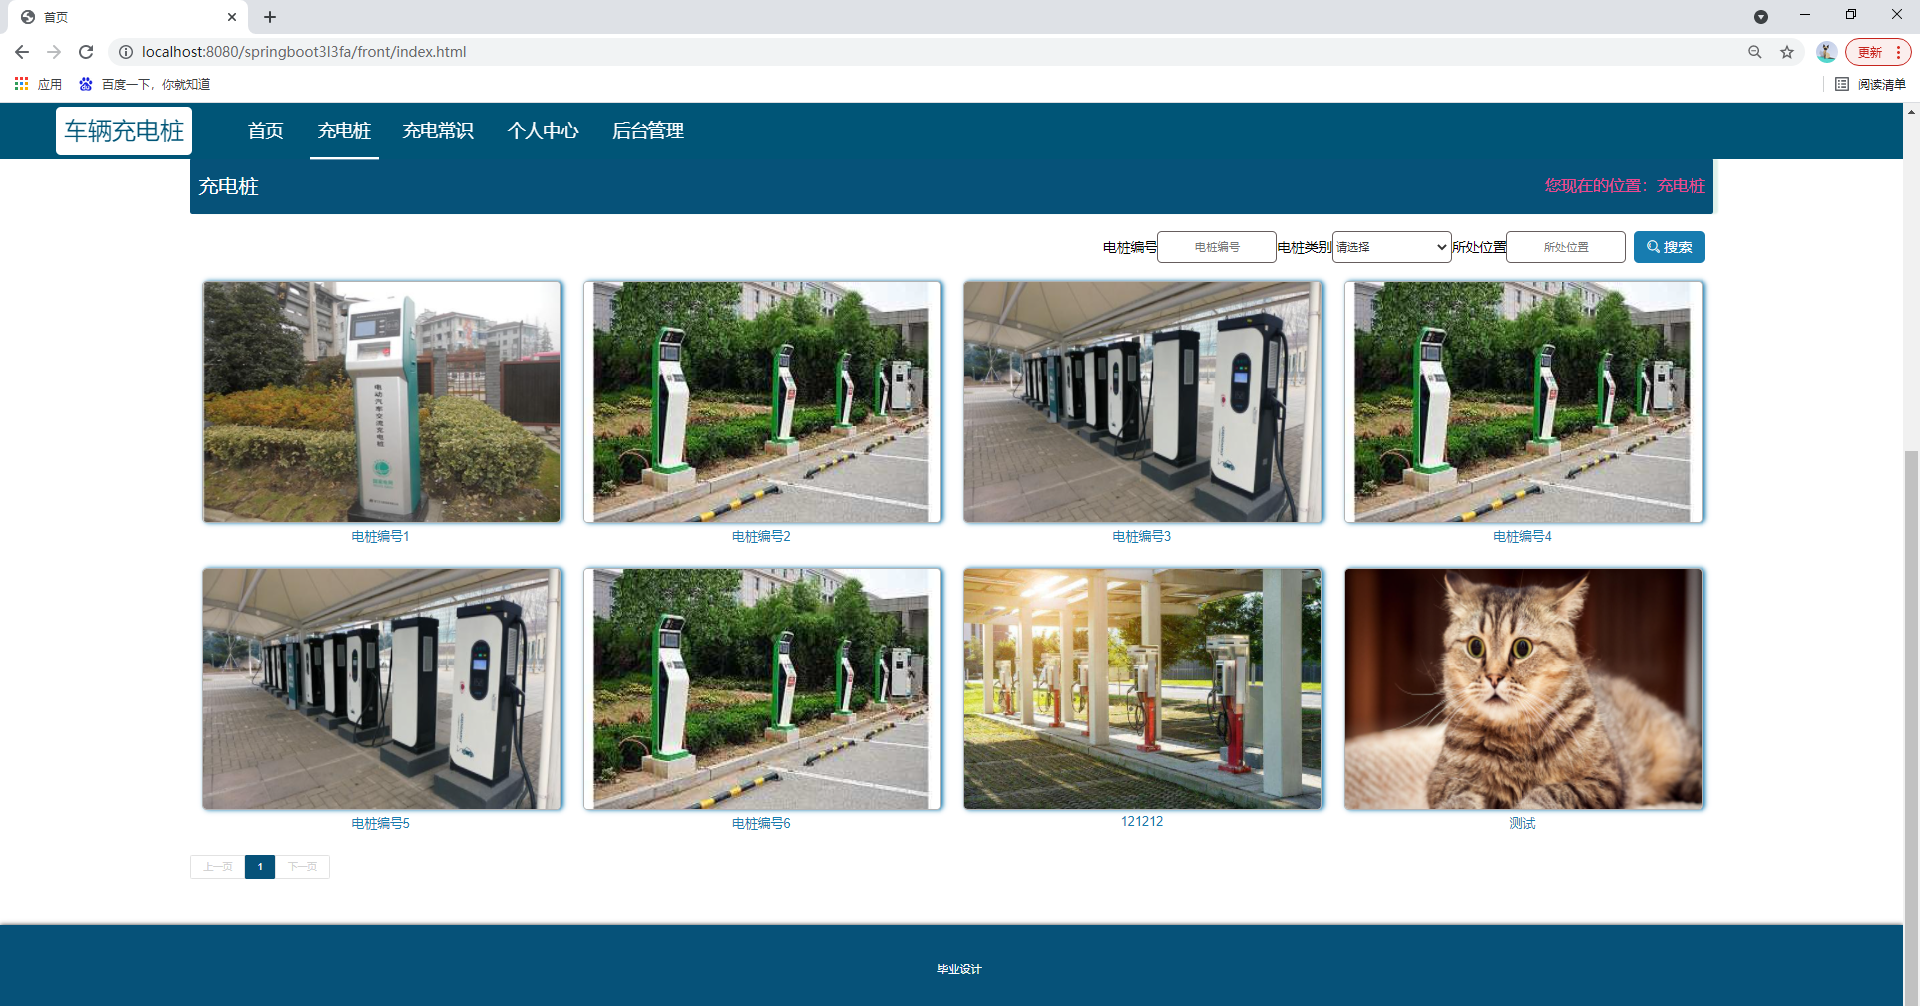Open the 更新 browser menu
The image size is (1920, 1006).
(1878, 52)
